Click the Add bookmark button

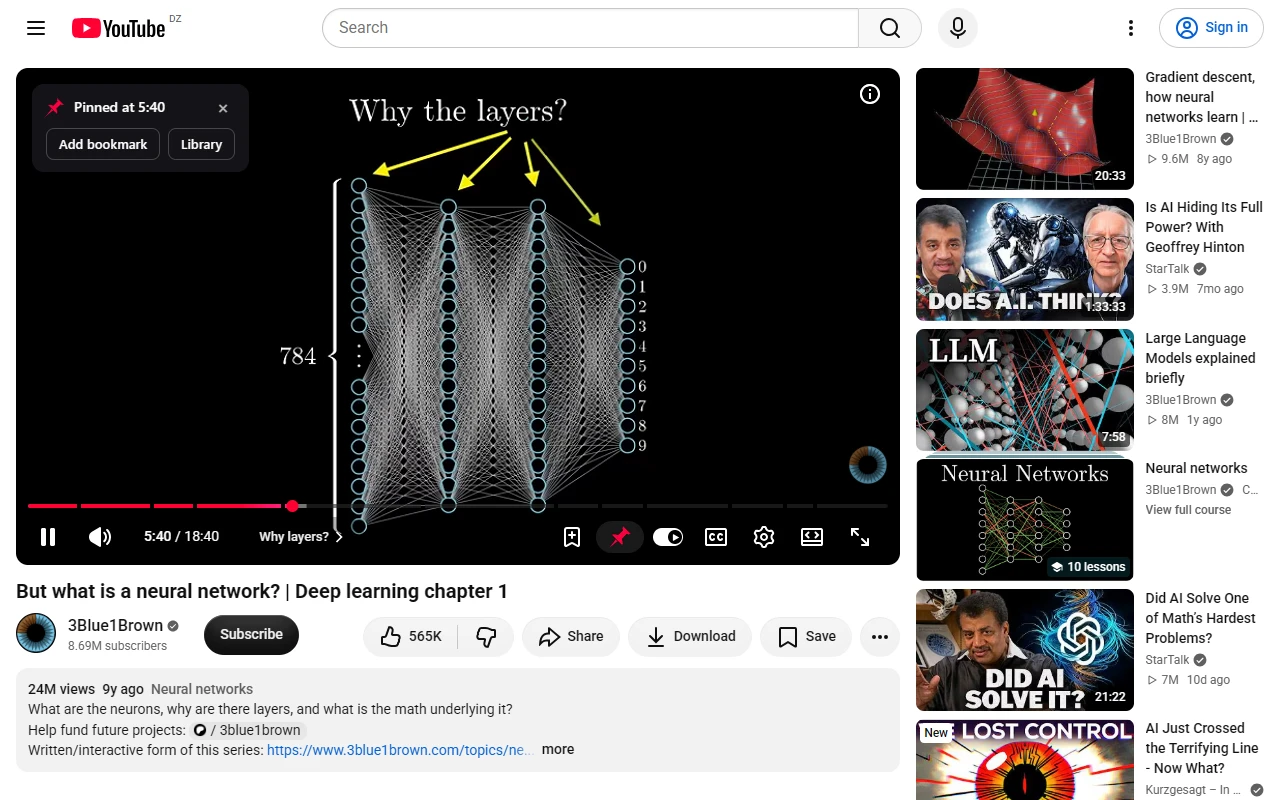[x=103, y=144]
